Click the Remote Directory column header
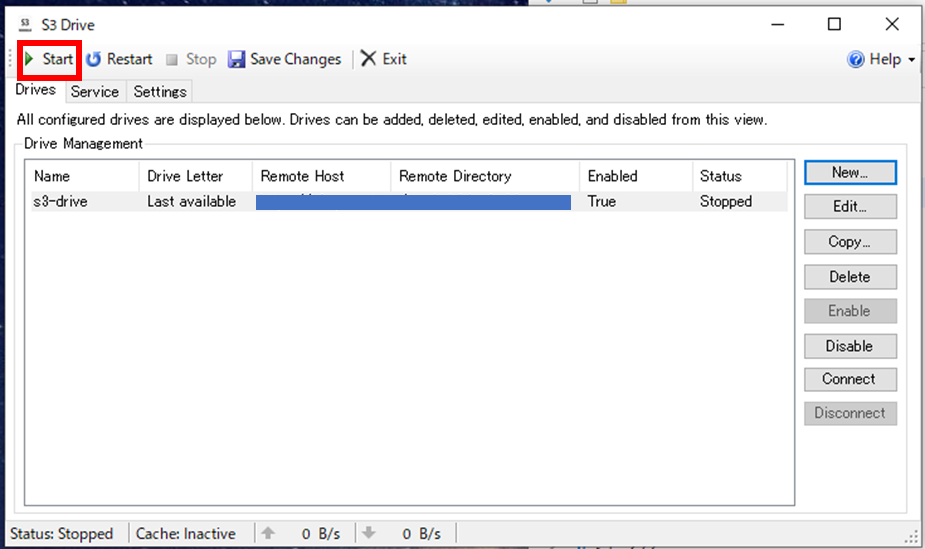This screenshot has height=549, width=925. pos(485,176)
